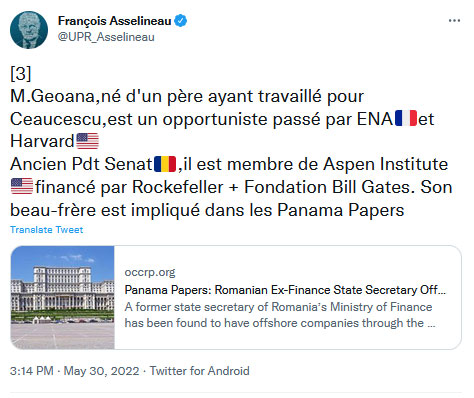Click the US flag emoji after Harvard
474x398 pixels.
click(x=88, y=141)
